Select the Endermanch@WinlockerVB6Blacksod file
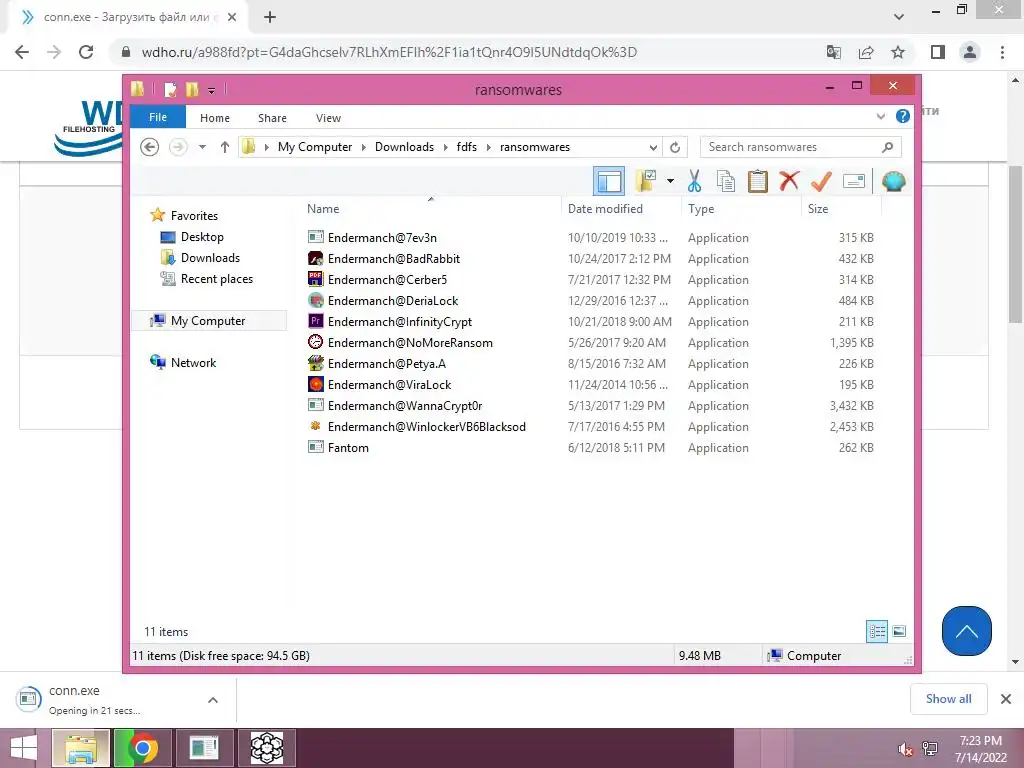 tap(426, 426)
